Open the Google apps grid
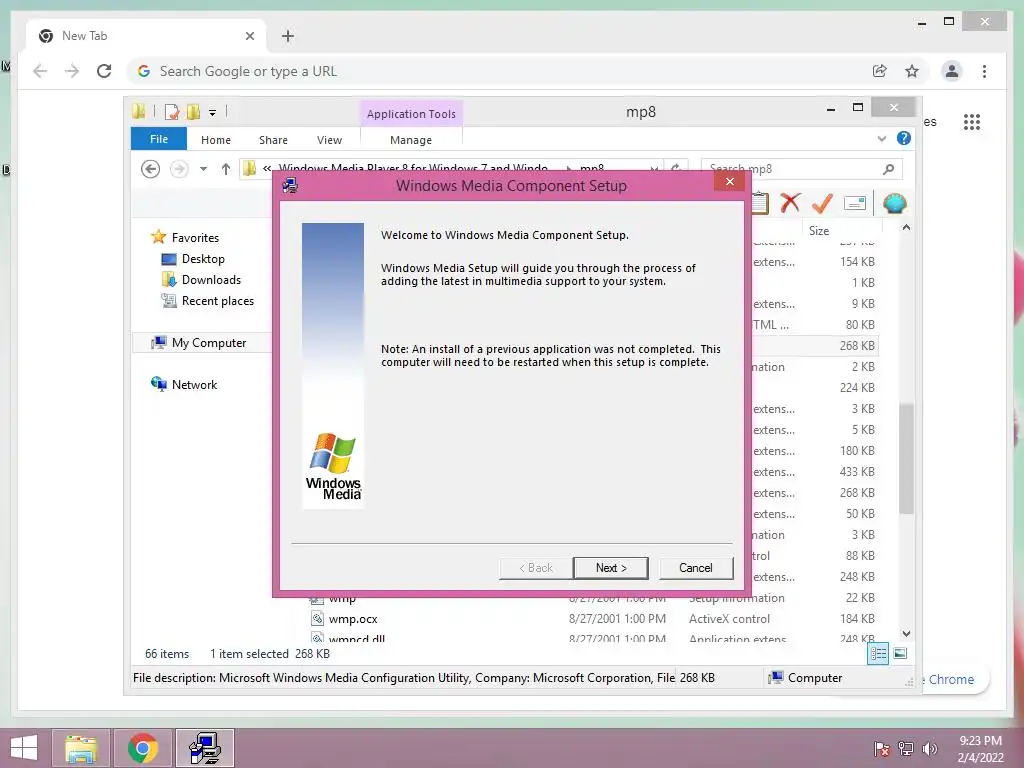The height and width of the screenshot is (768, 1024). [x=972, y=121]
